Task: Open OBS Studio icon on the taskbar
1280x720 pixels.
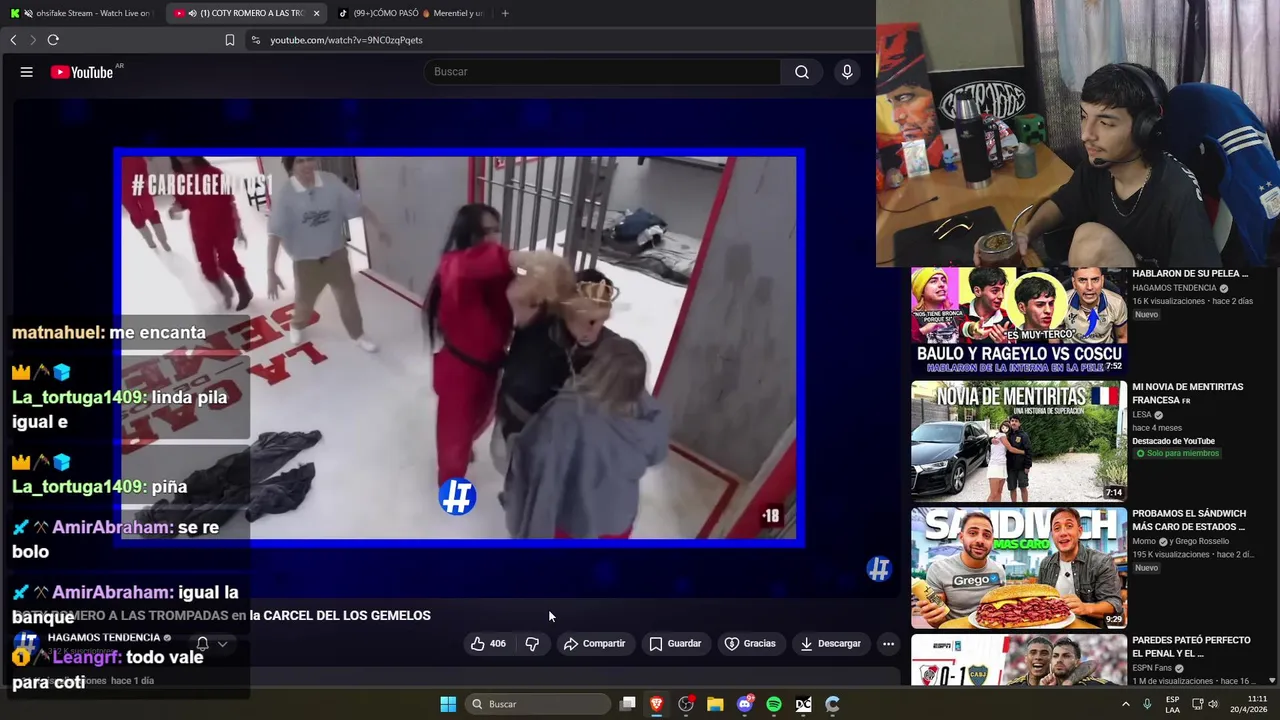Action: 686,704
